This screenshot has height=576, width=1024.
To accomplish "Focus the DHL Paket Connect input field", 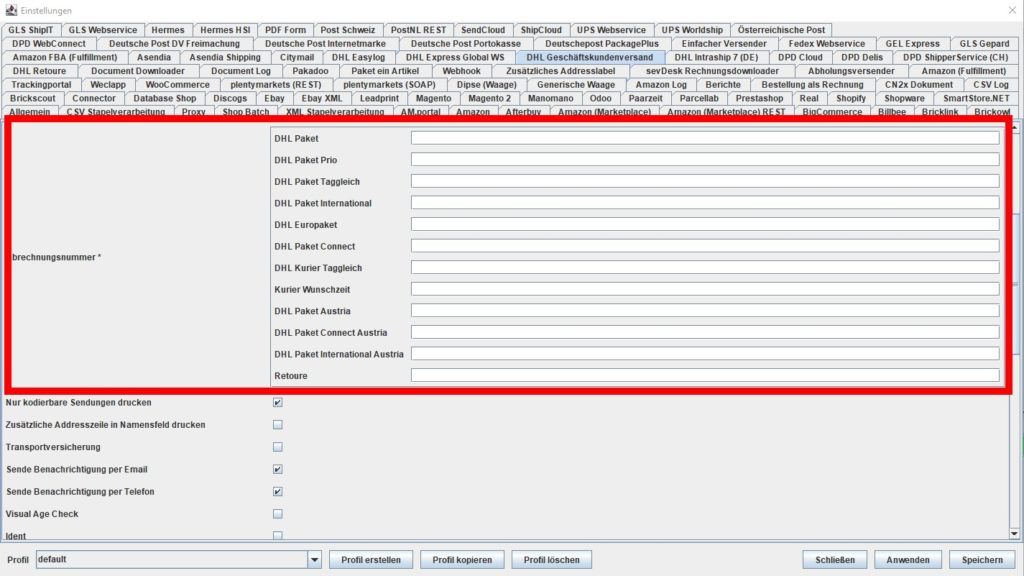I will click(705, 246).
